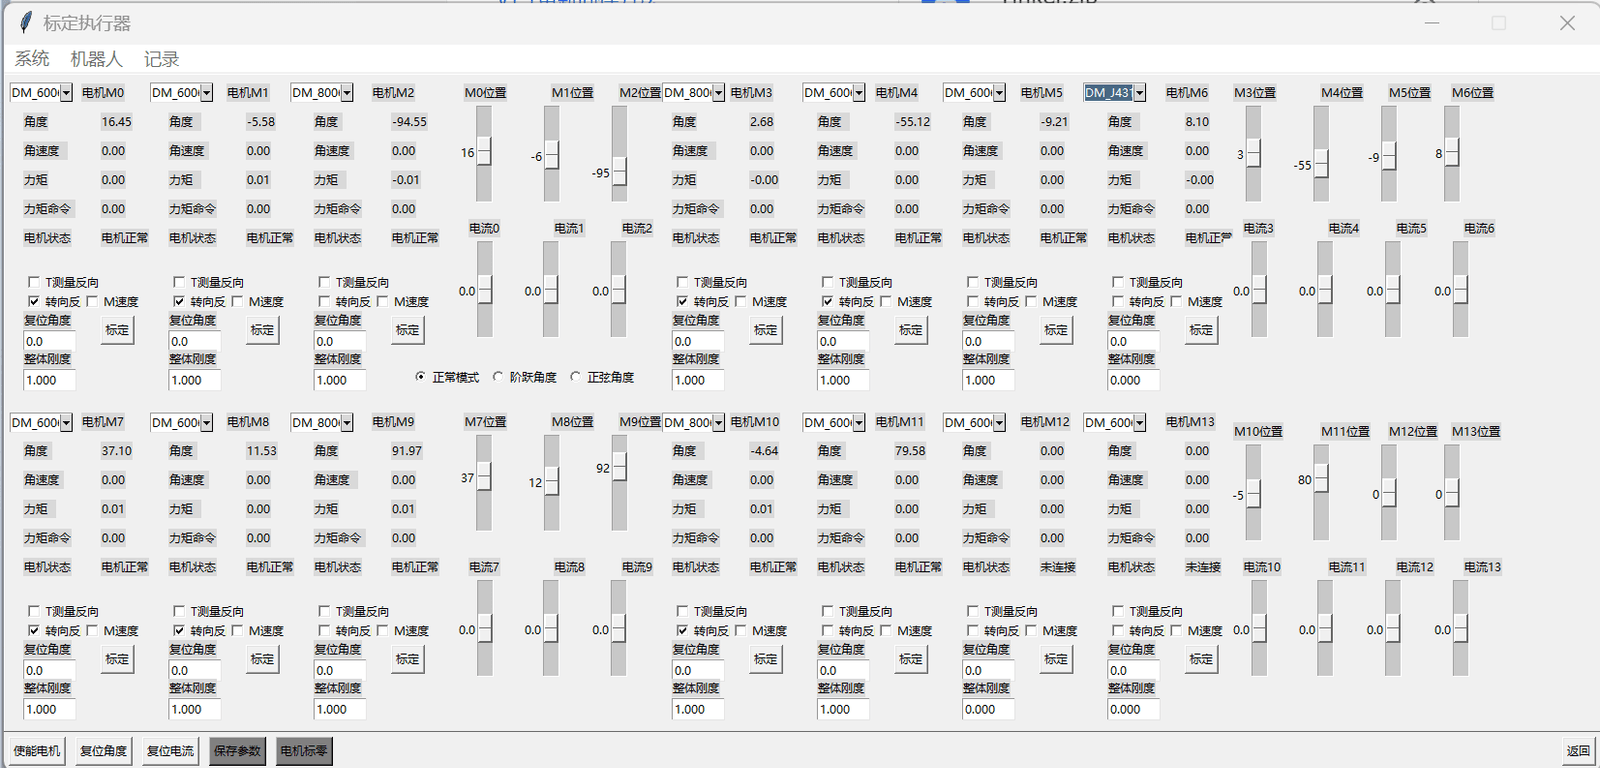Uncheck 转向反 for 电机M4

click(827, 301)
